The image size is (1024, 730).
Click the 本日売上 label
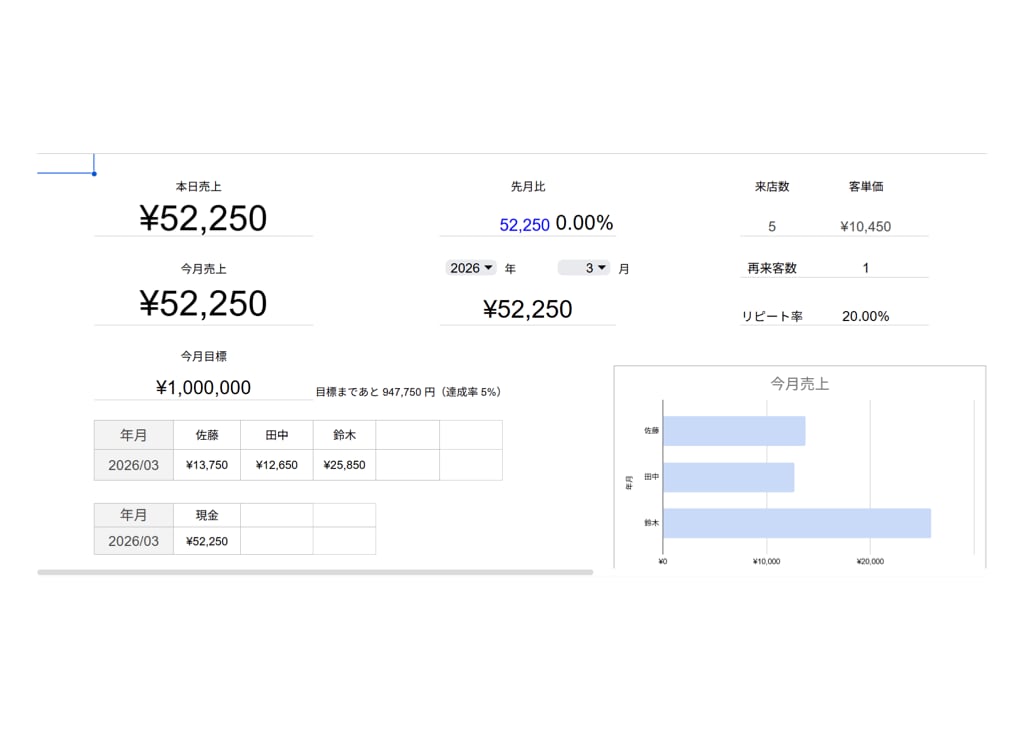(x=199, y=187)
